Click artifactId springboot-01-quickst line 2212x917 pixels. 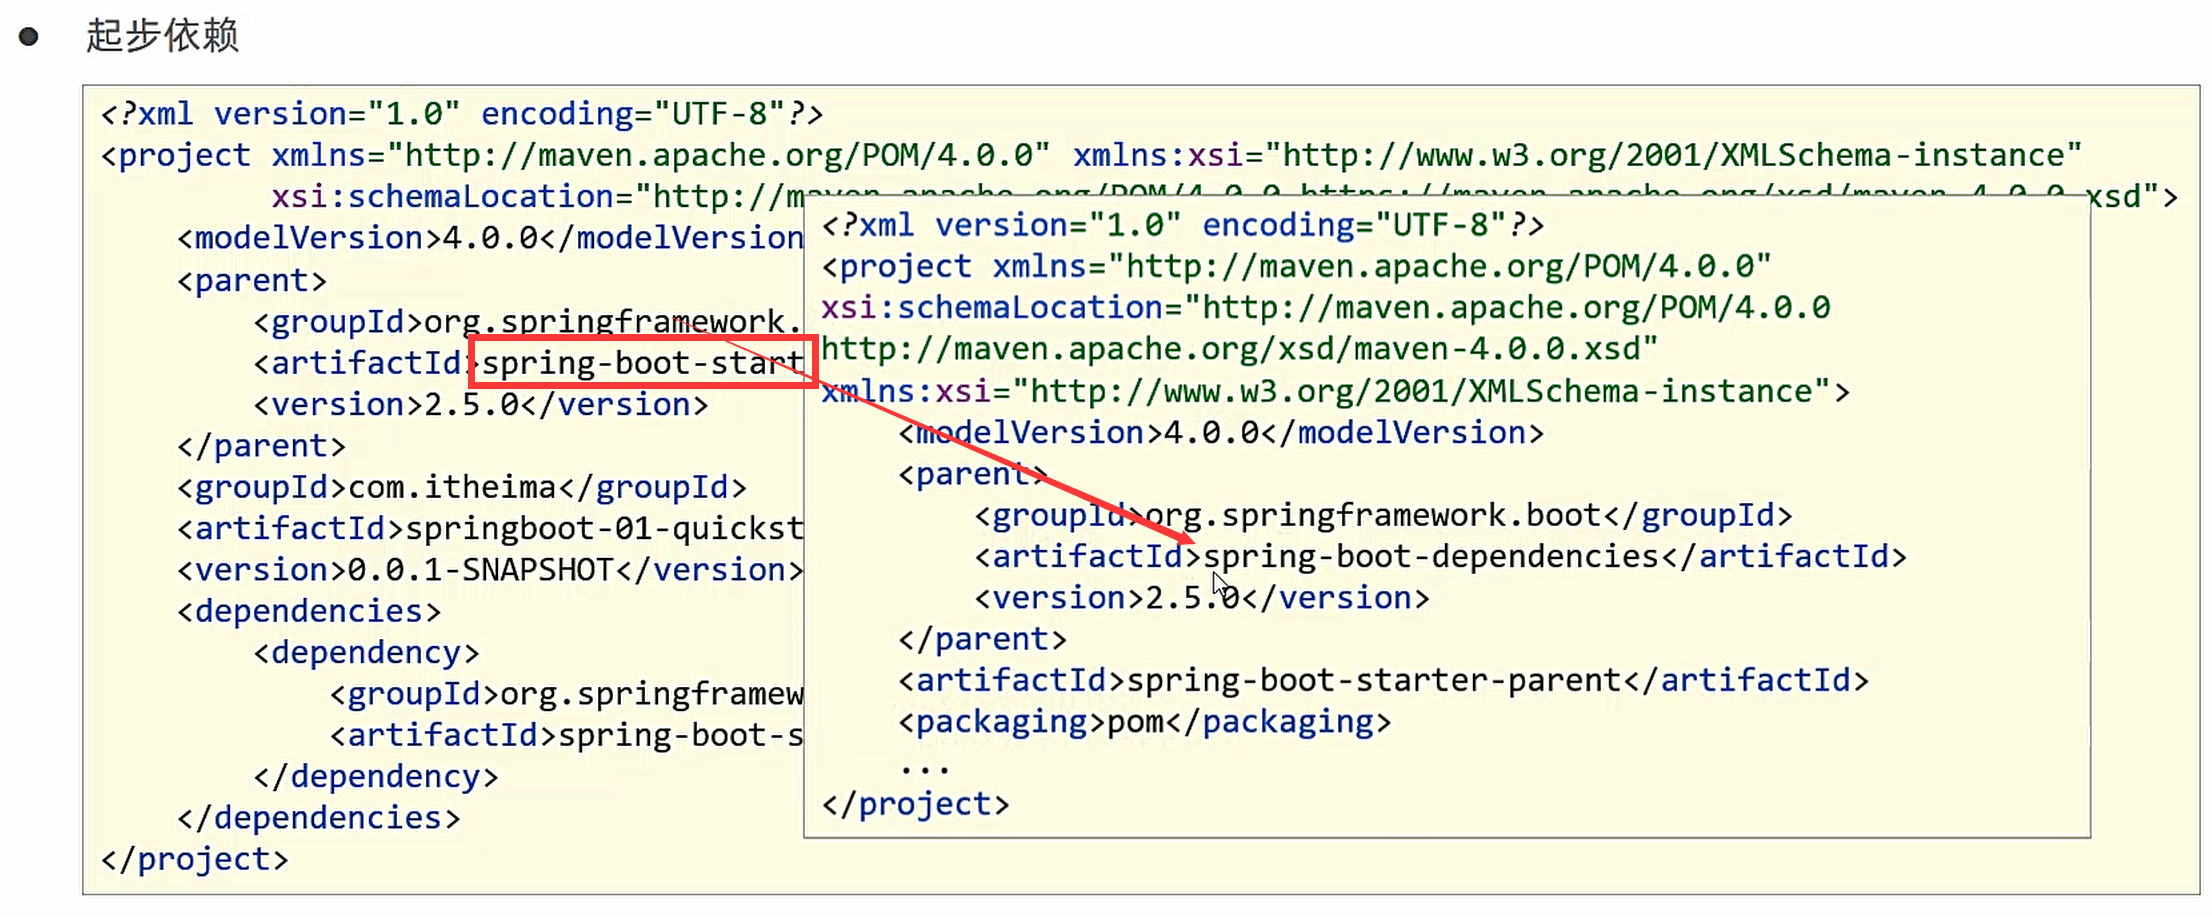[490, 528]
